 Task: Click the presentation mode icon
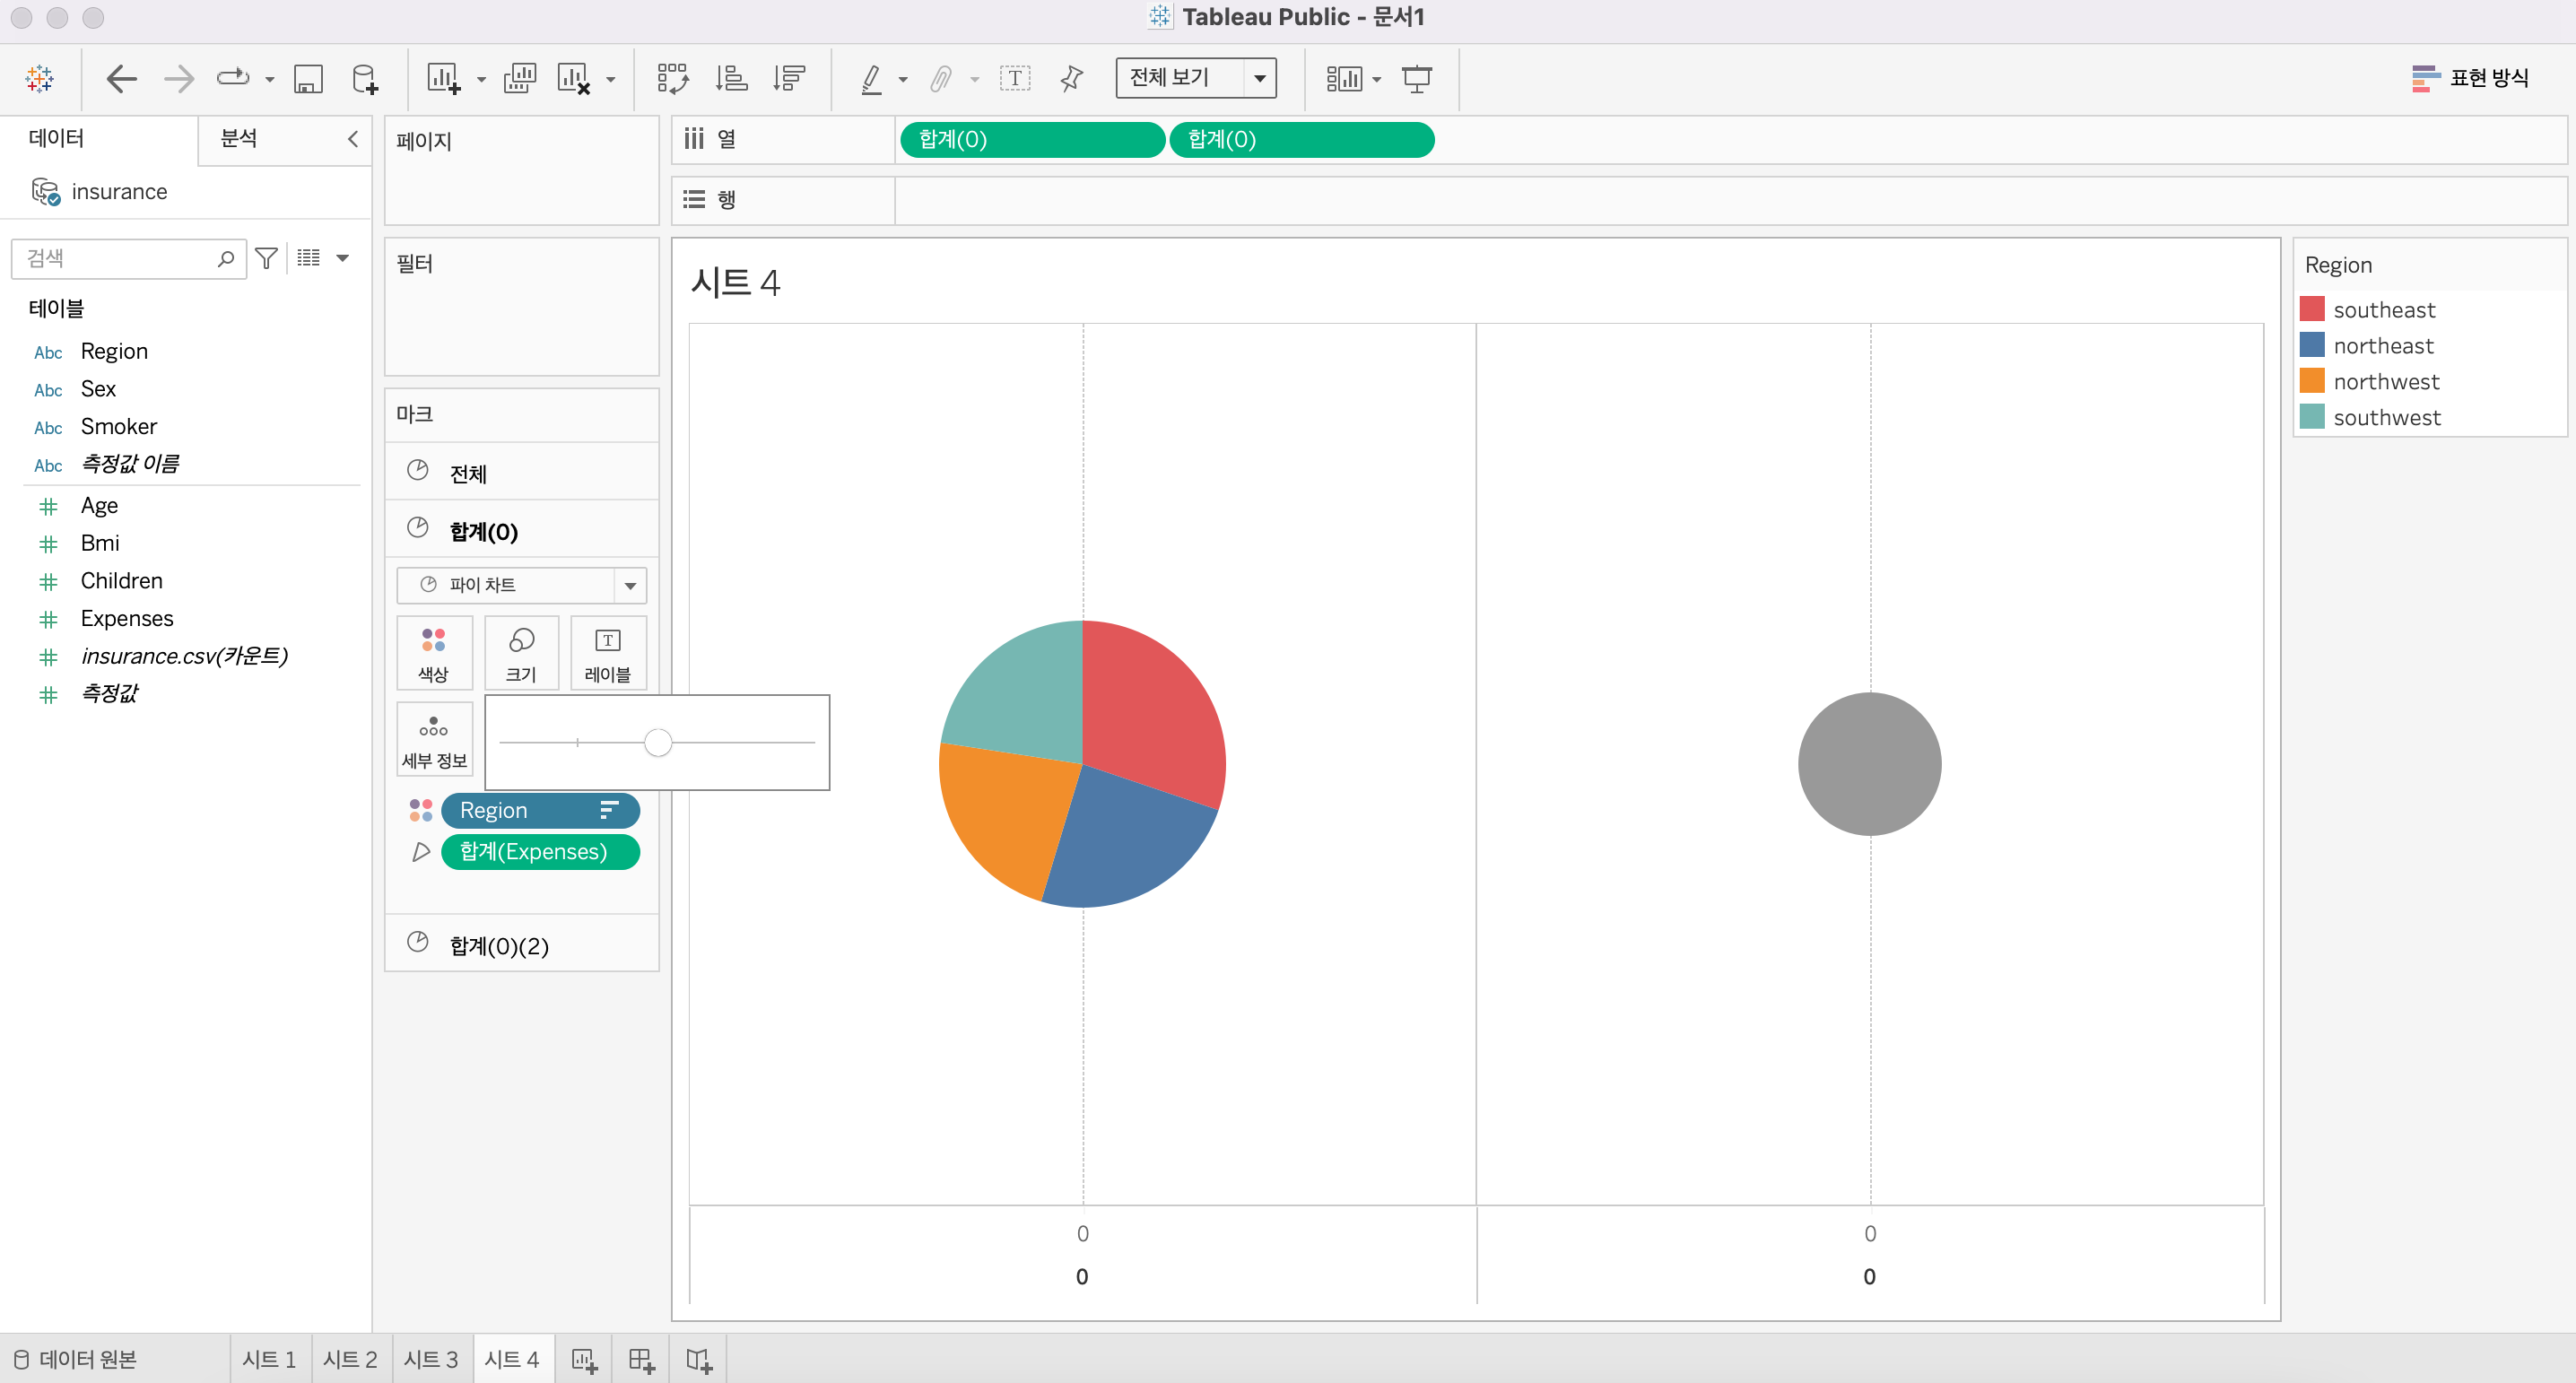(x=1416, y=78)
